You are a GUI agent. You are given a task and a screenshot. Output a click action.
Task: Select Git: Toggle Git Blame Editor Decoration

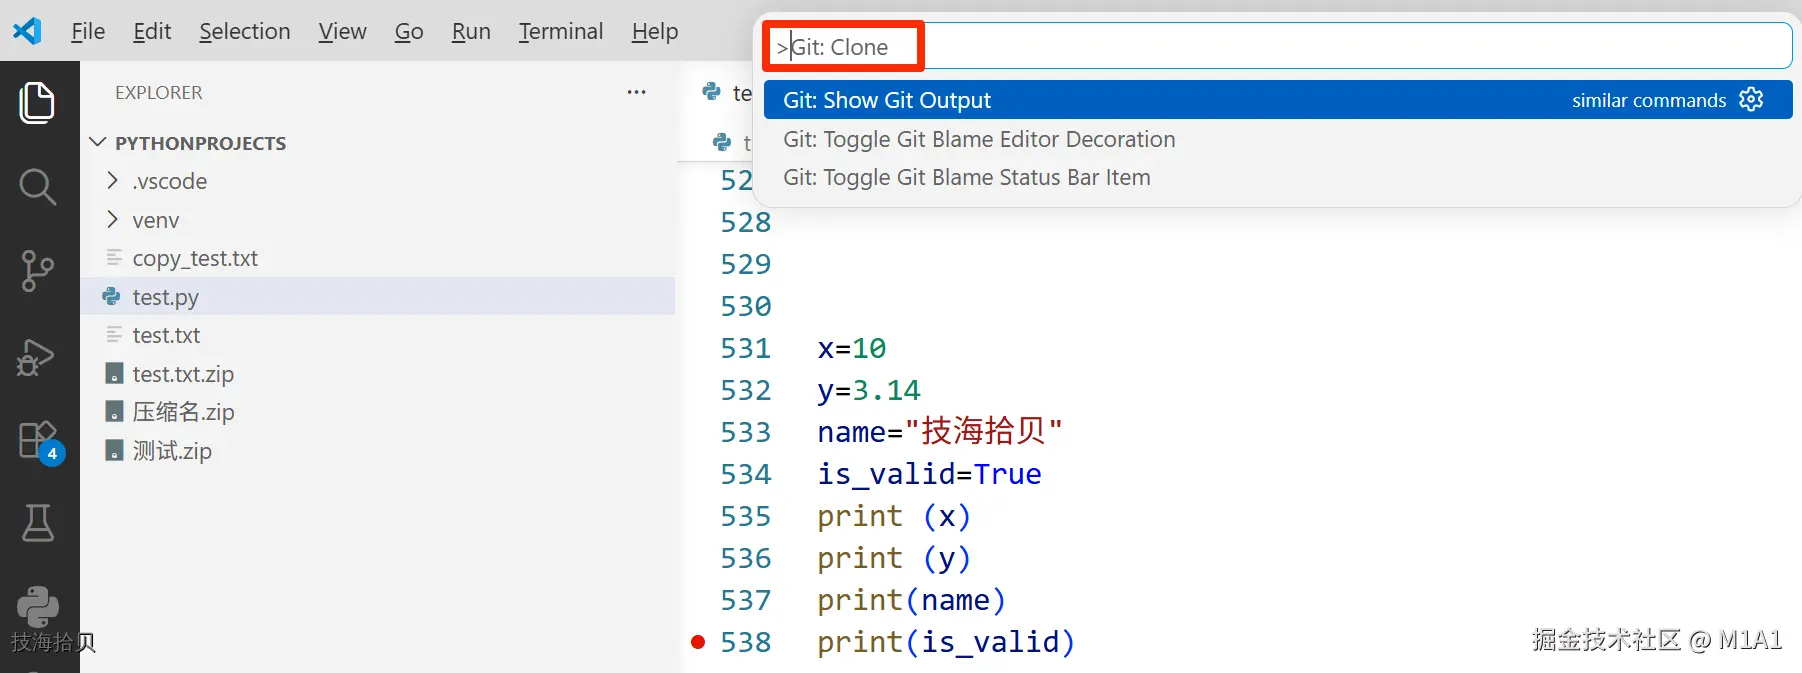pos(1278,139)
